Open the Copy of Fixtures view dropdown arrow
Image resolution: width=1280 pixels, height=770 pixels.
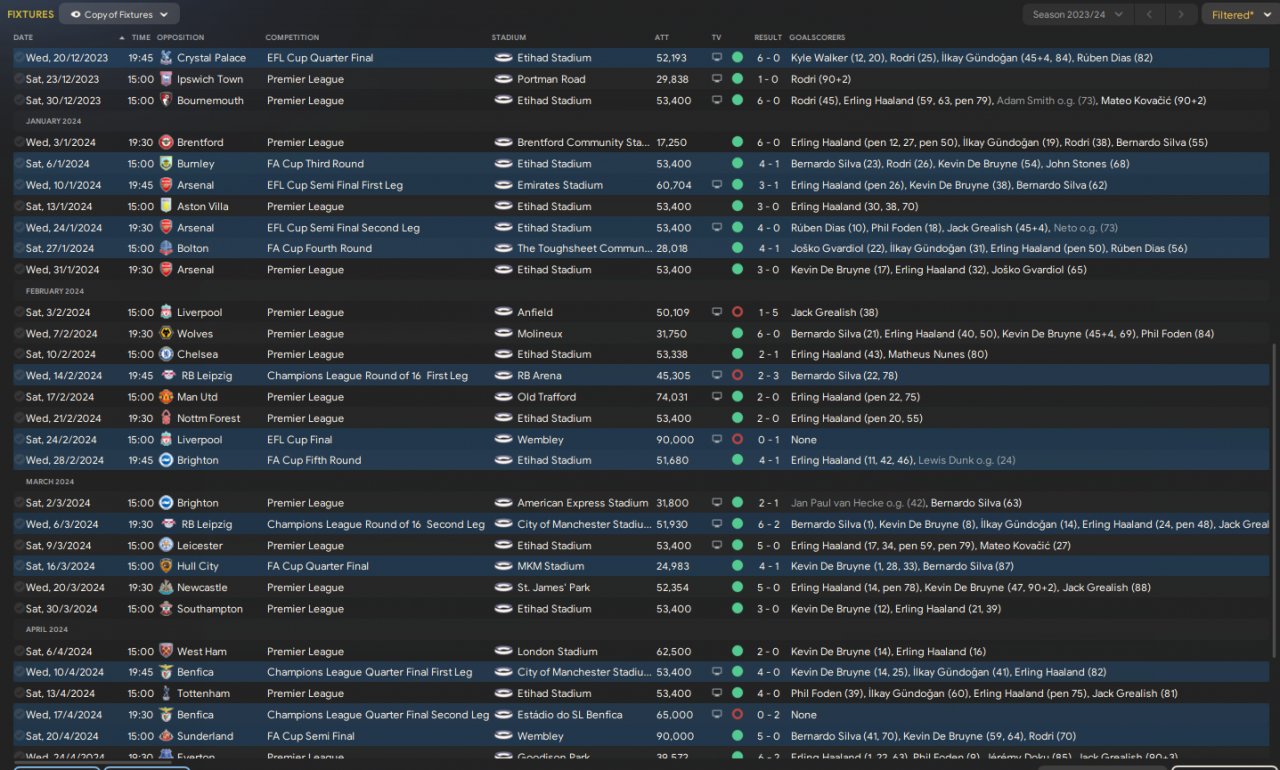click(x=164, y=15)
